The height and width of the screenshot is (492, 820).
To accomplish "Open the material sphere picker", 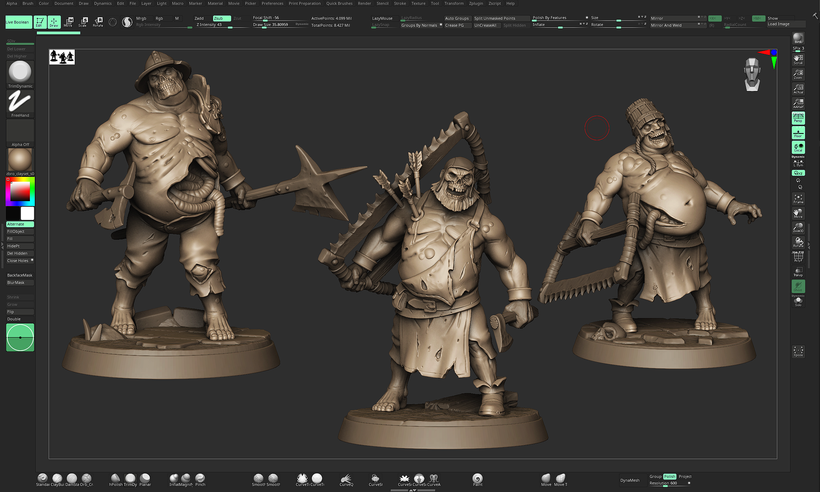I will click(x=20, y=158).
